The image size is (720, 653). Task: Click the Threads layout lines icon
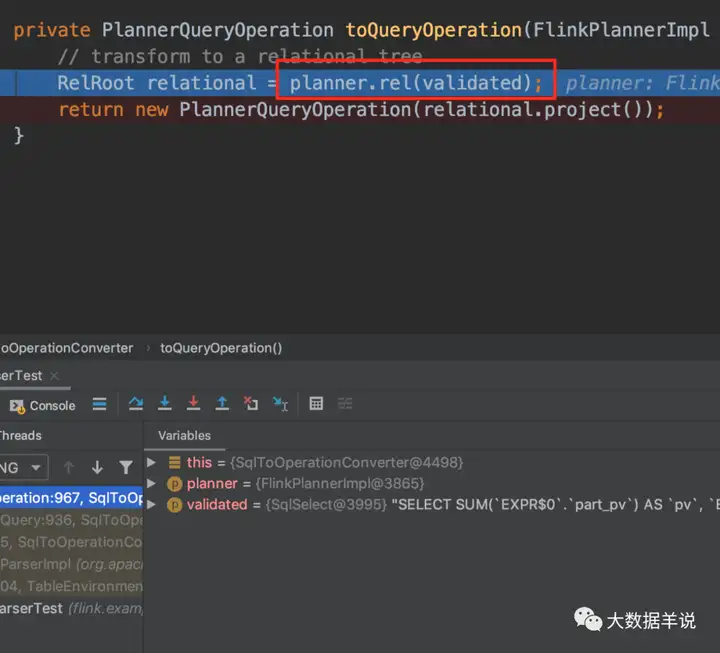click(x=99, y=404)
